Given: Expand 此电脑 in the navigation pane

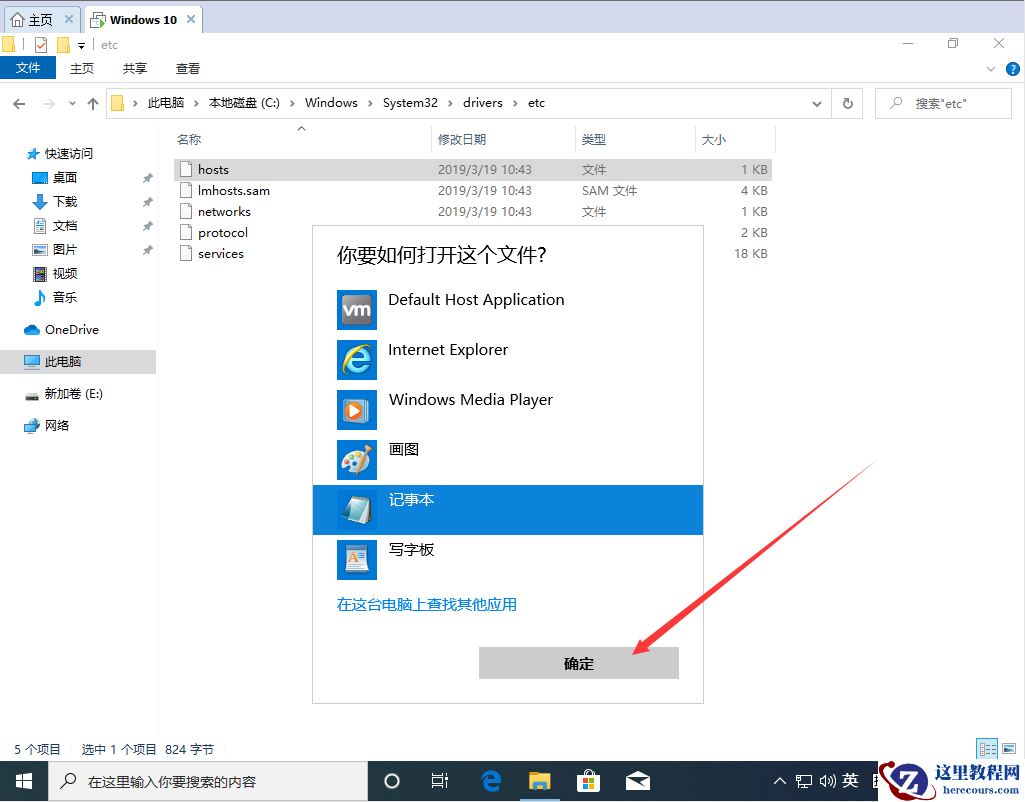Looking at the screenshot, I should pyautogui.click(x=14, y=361).
